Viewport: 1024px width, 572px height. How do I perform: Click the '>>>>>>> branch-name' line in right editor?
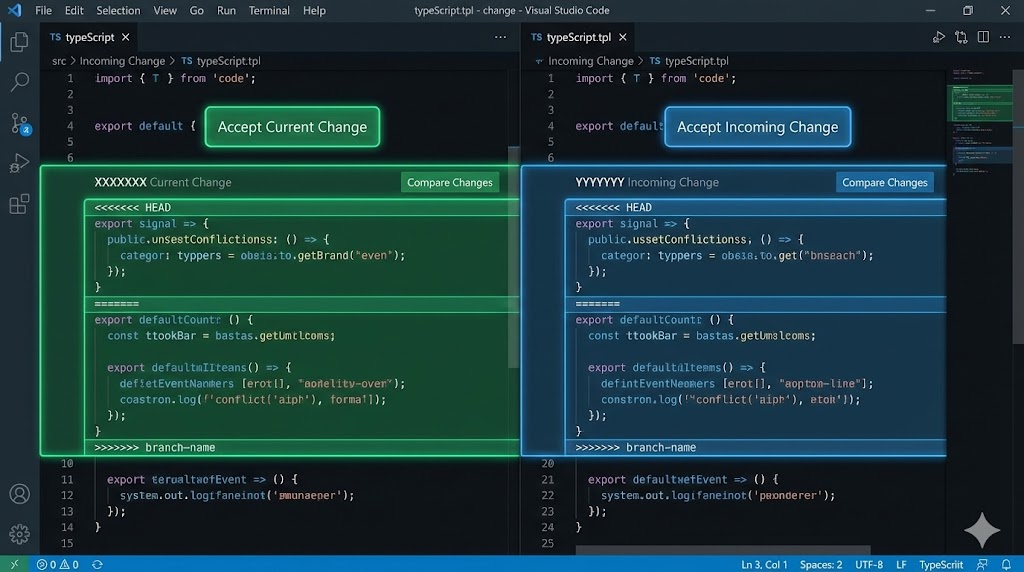click(x=635, y=447)
